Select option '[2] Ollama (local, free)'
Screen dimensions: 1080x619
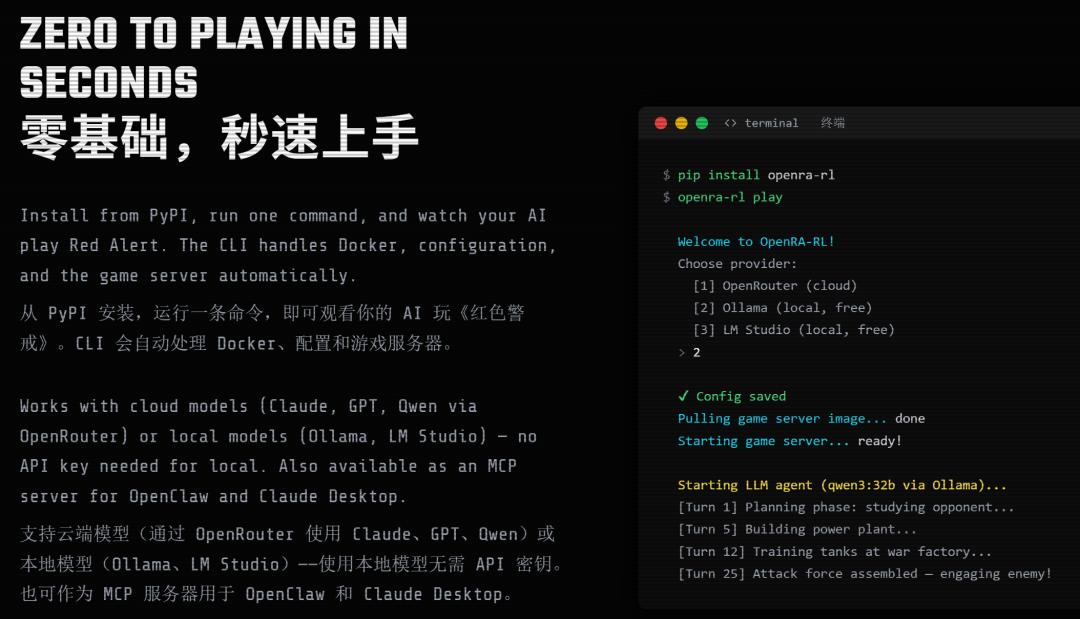pos(782,308)
